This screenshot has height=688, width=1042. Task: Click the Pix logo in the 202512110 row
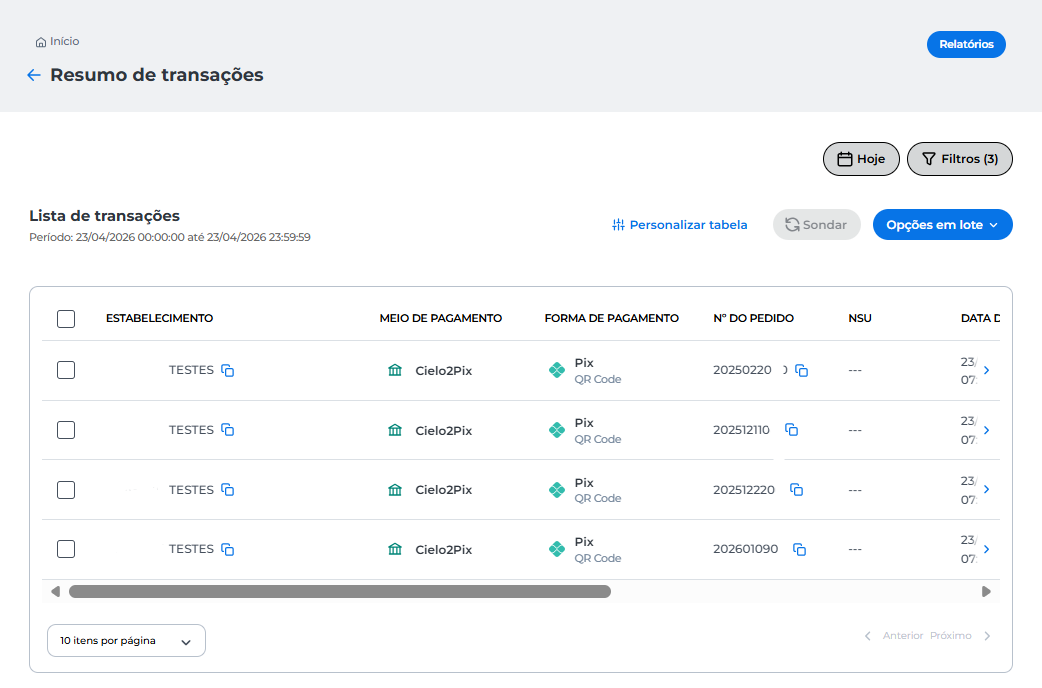(x=557, y=430)
